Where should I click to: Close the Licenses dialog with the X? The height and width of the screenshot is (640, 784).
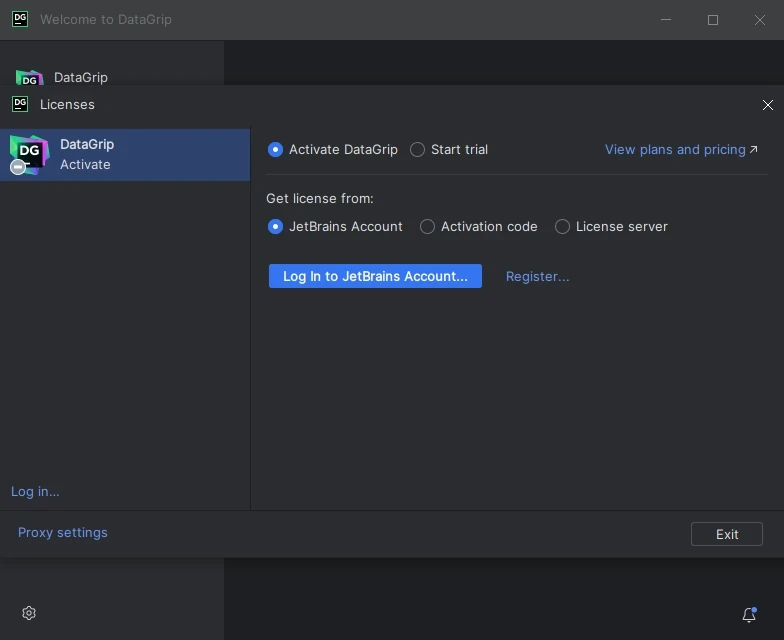(x=767, y=105)
